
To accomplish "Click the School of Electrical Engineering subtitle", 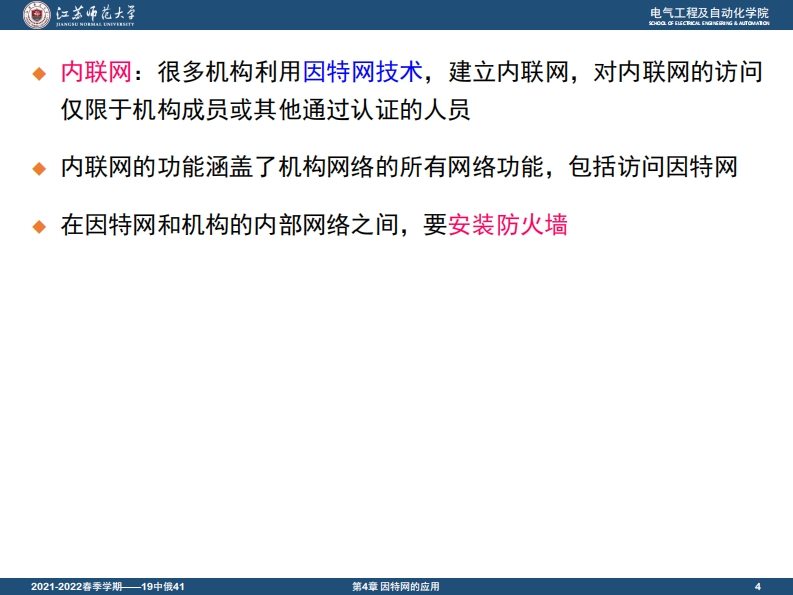I will coord(709,23).
